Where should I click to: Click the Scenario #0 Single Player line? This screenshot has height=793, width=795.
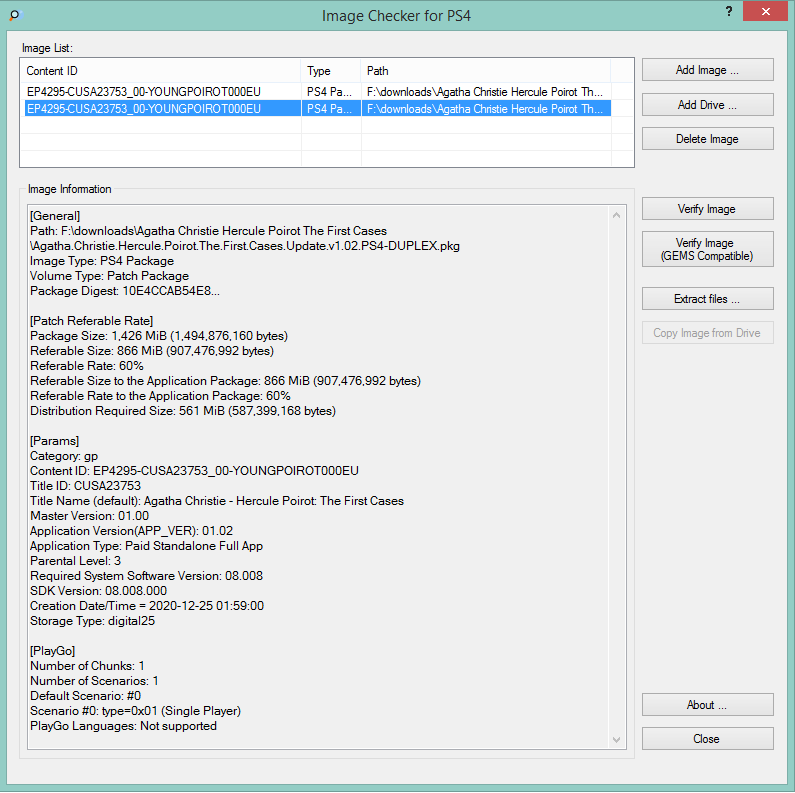[x=135, y=711]
